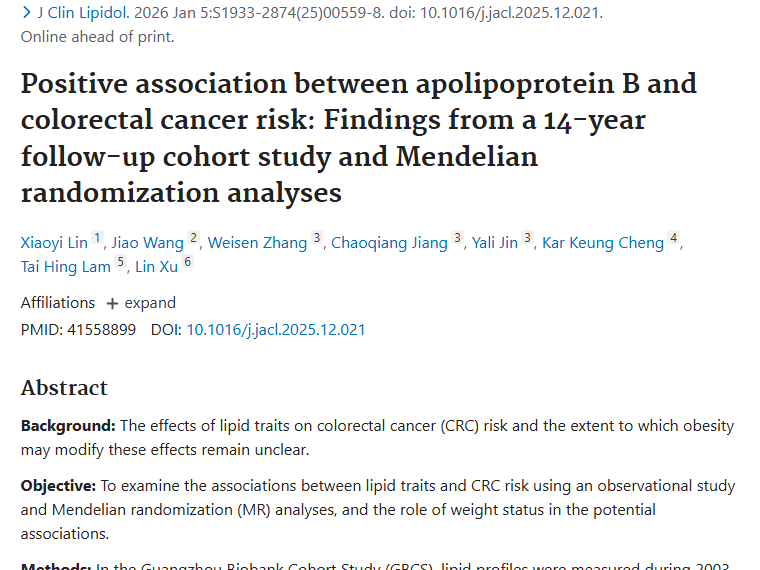Open affiliation superscript 2 after Jiao Wang

[x=194, y=238]
